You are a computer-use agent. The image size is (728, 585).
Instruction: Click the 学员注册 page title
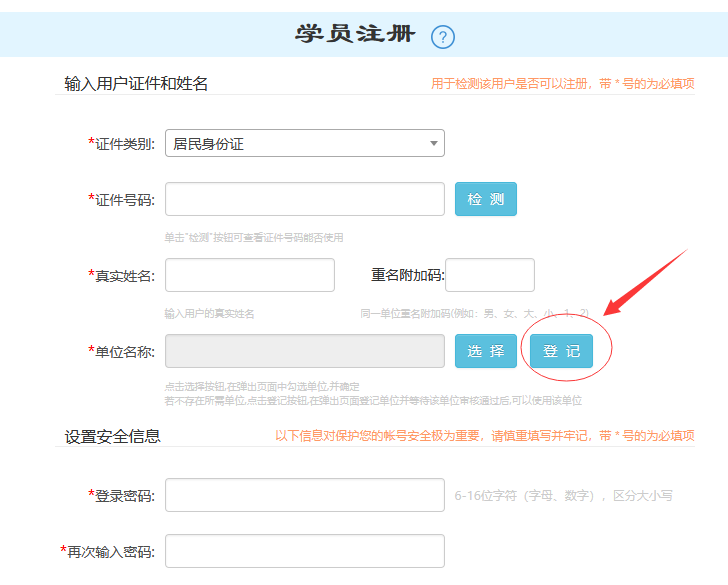(355, 35)
